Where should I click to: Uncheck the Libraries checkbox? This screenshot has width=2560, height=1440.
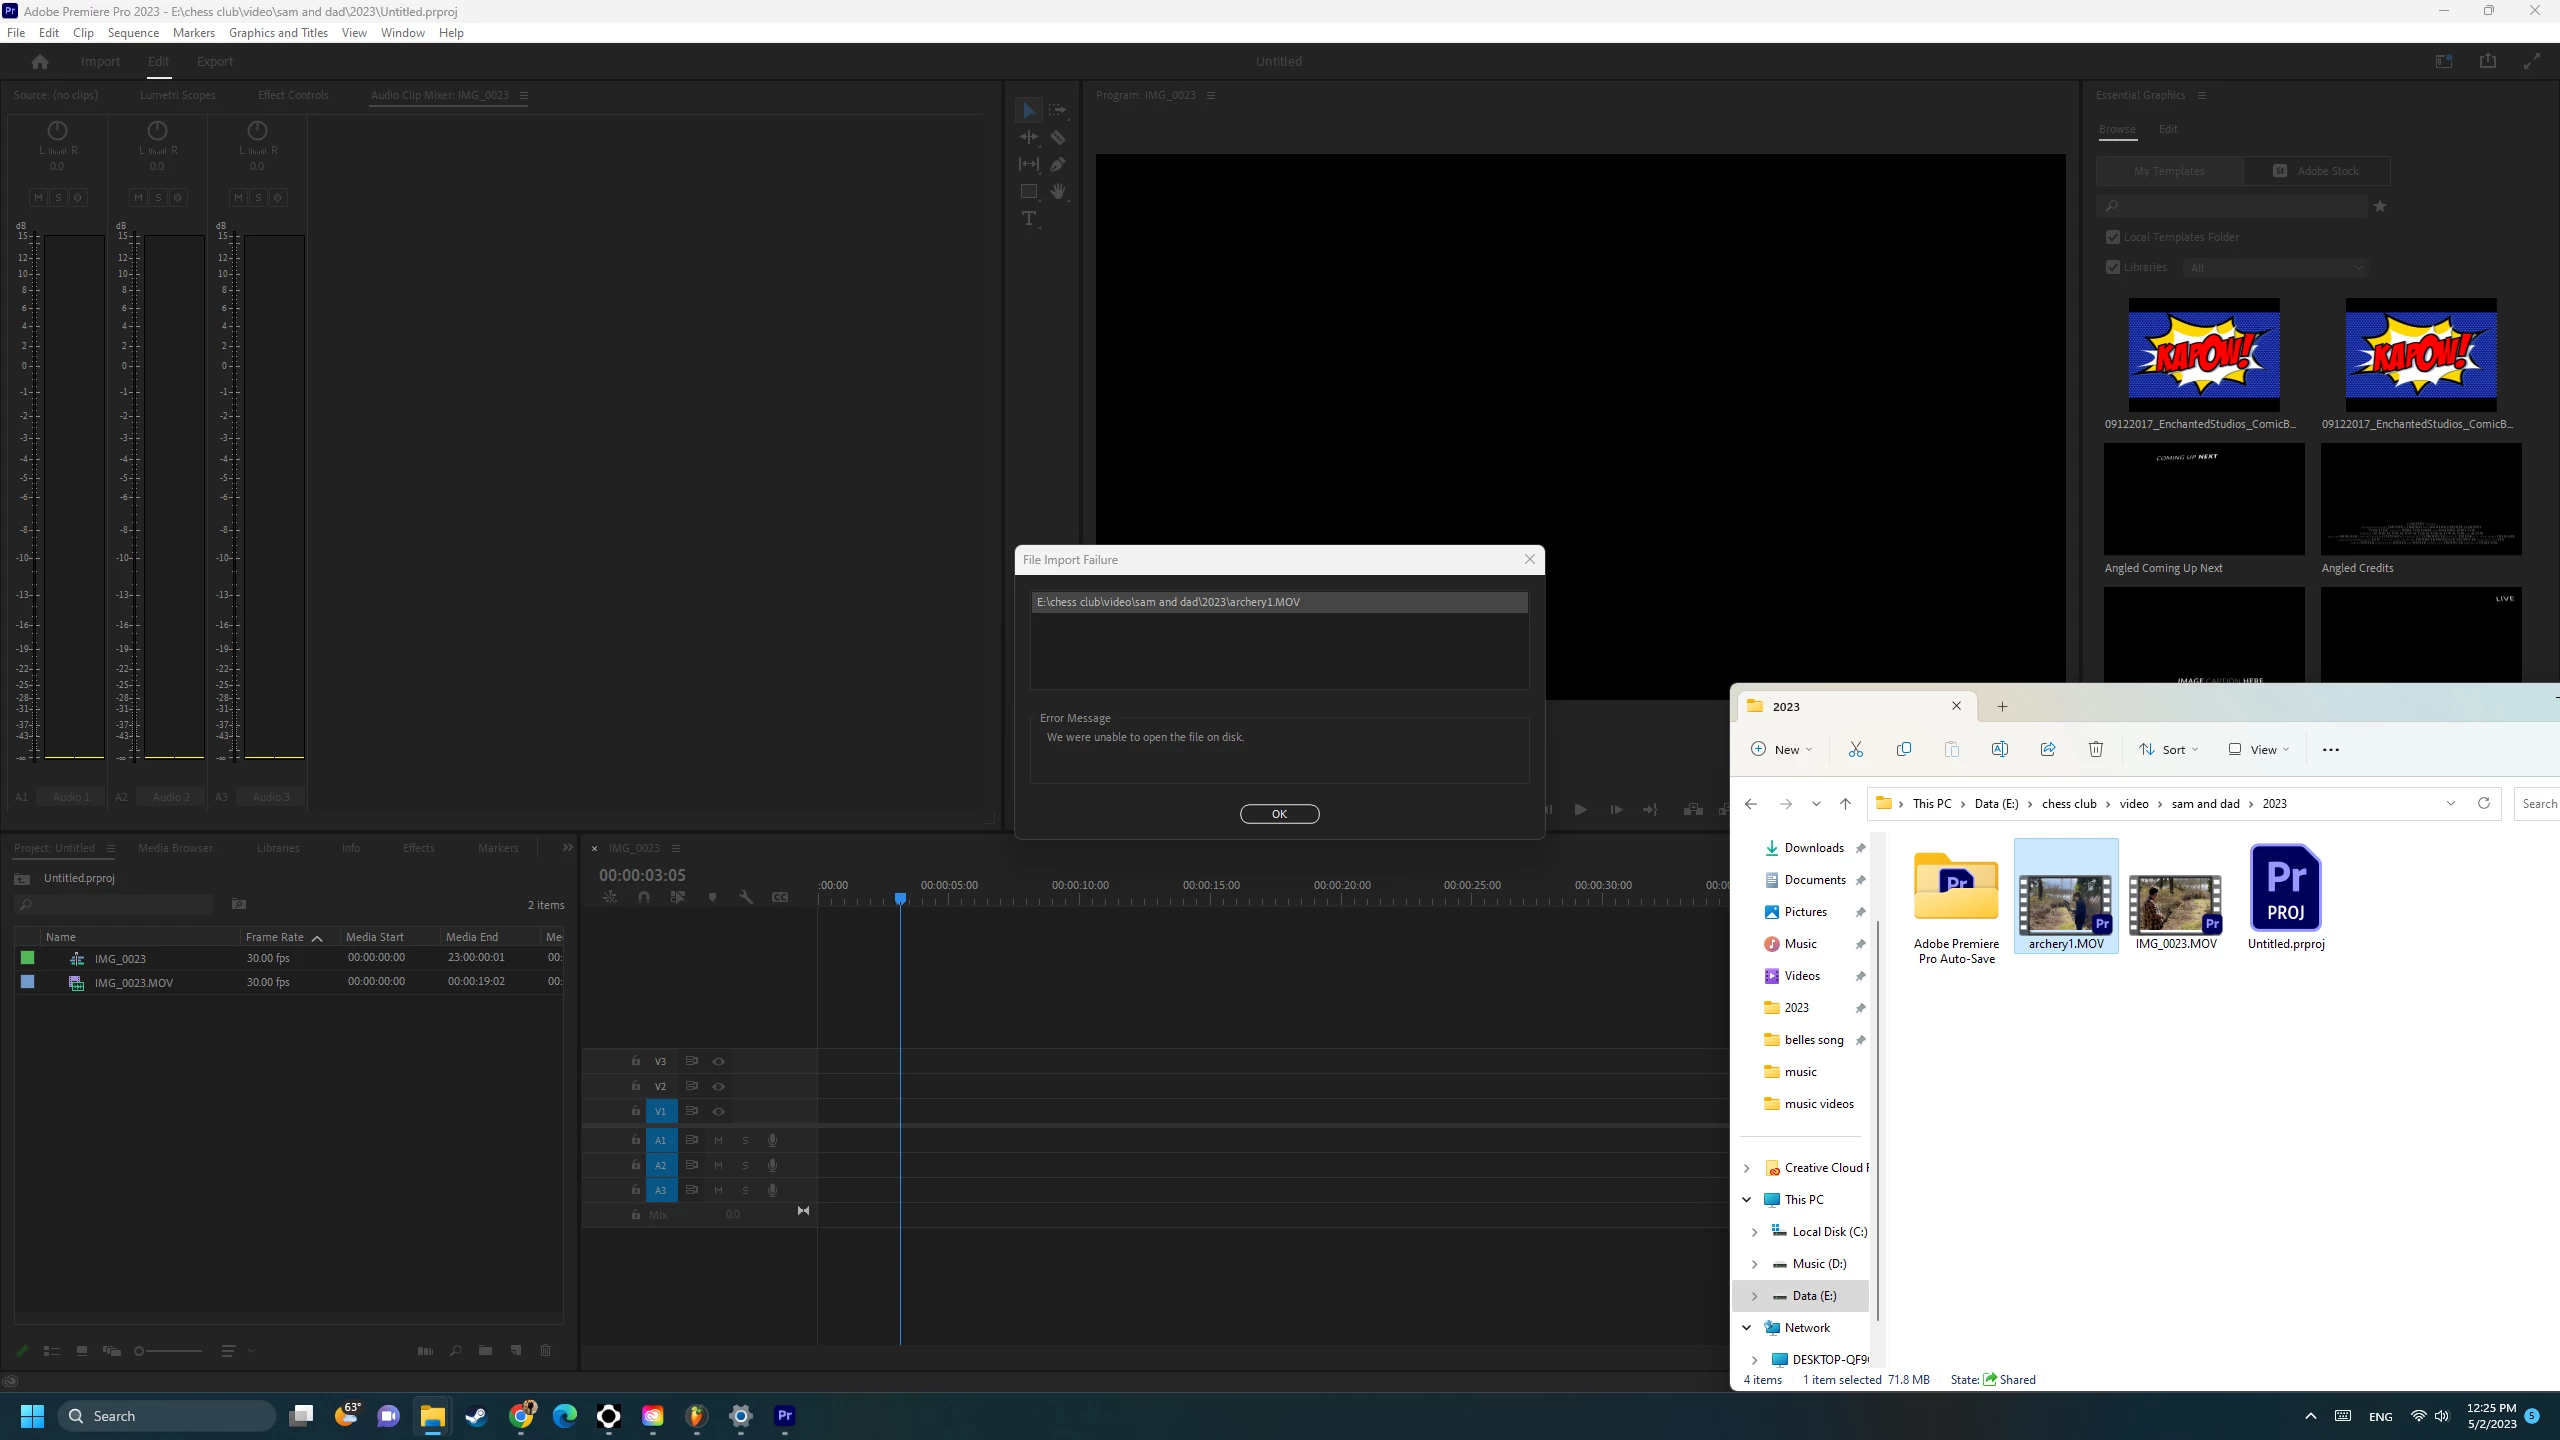click(x=2112, y=268)
